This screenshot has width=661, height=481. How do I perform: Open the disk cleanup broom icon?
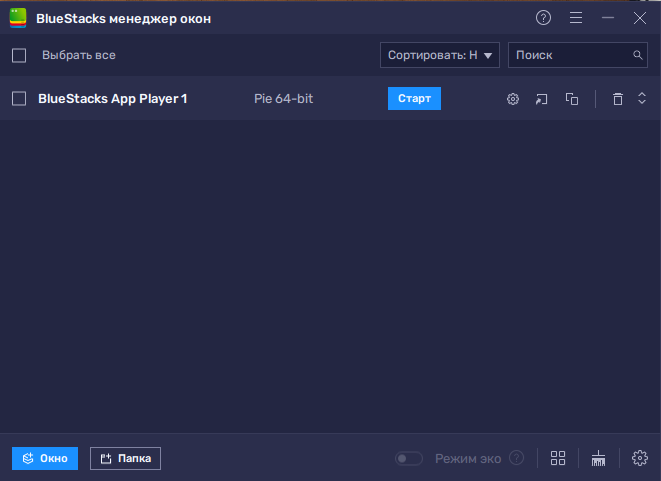(598, 458)
